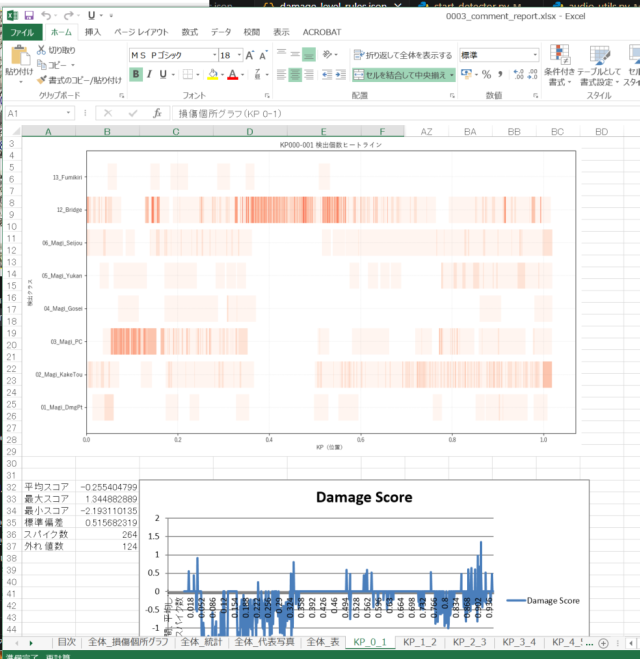Expand the merge and center (セルを結合して中央揃え) dropdown

click(452, 75)
